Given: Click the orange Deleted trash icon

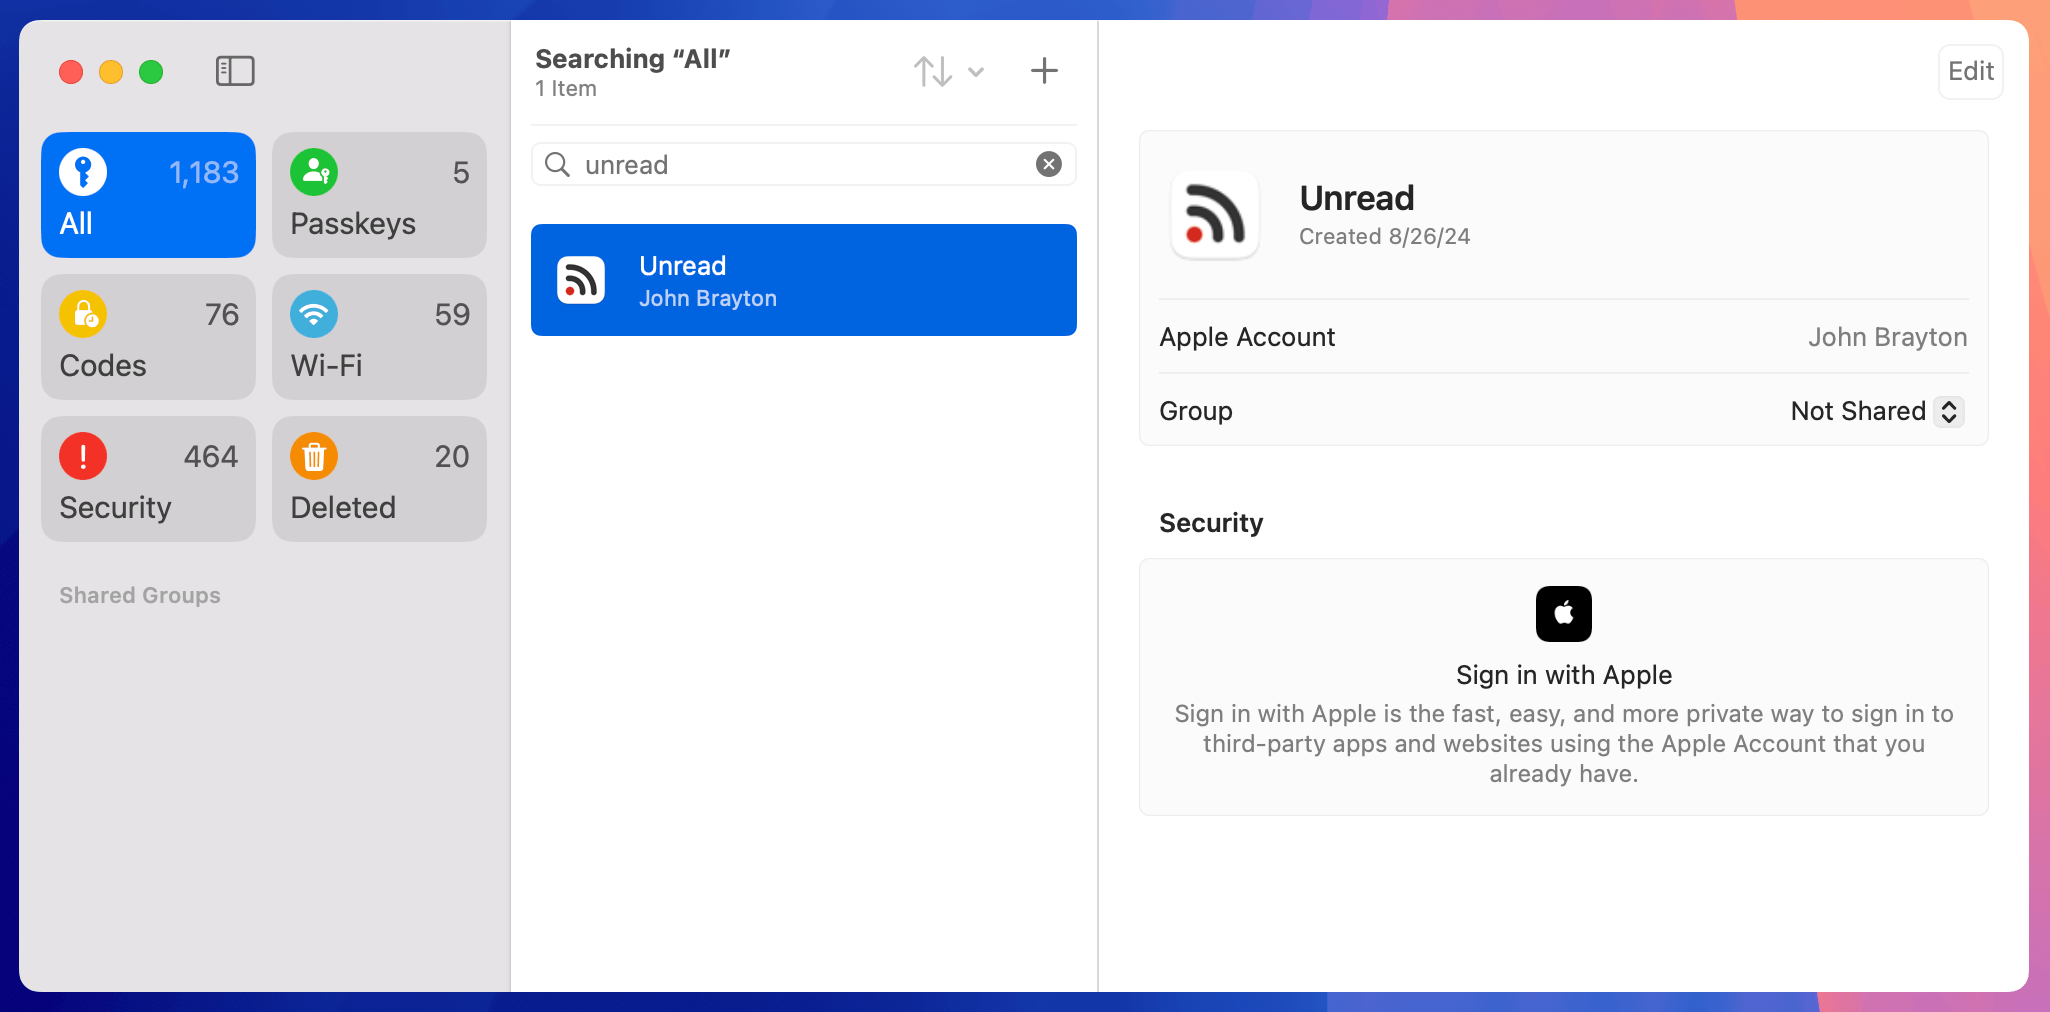Looking at the screenshot, I should click(314, 456).
